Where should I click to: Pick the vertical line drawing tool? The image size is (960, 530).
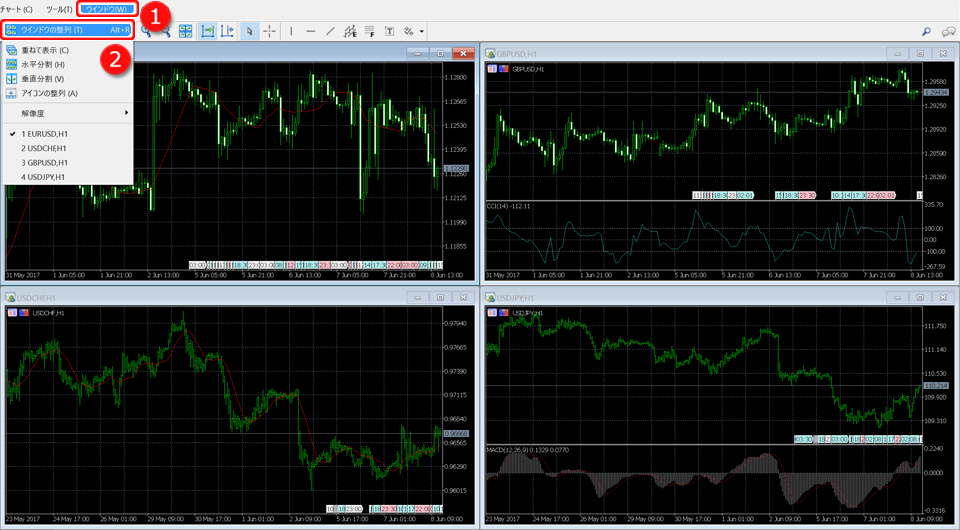(292, 31)
